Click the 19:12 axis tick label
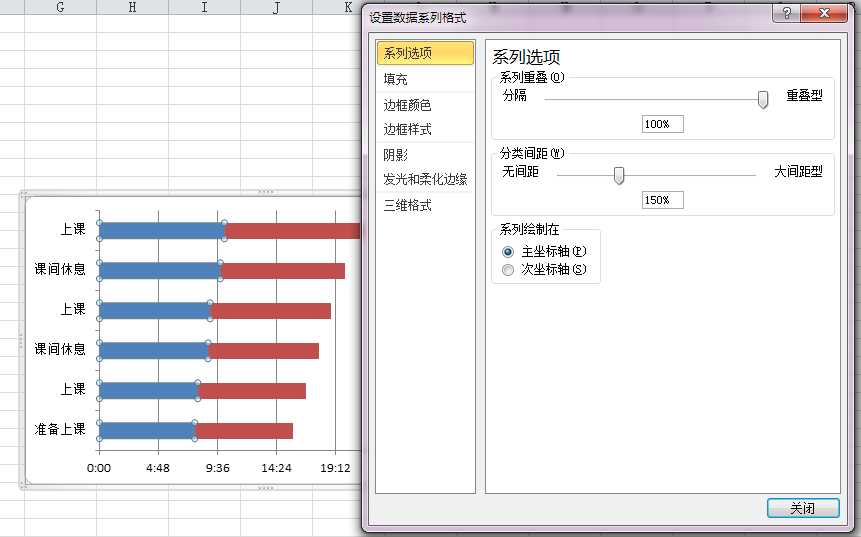 (x=336, y=468)
